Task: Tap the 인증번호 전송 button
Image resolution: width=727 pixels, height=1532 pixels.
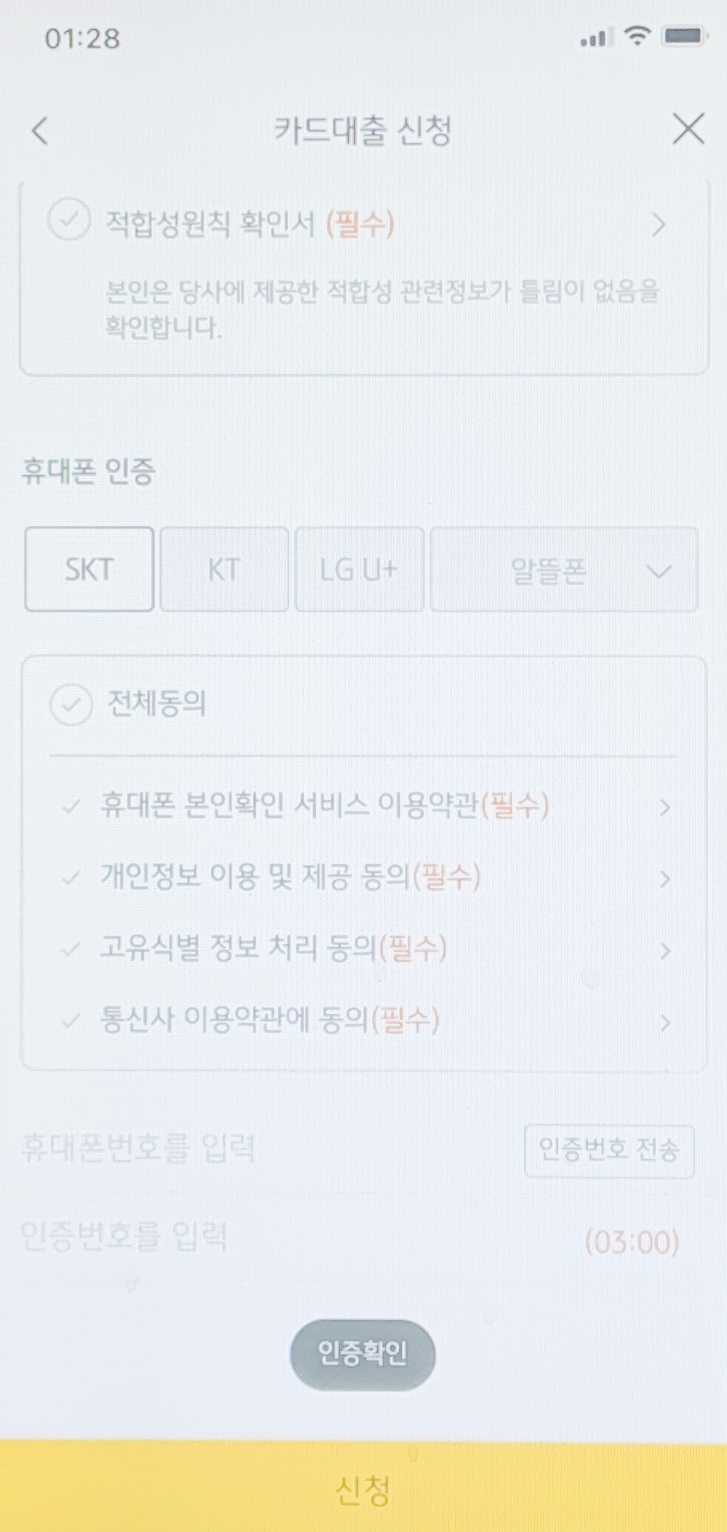Action: click(609, 1150)
